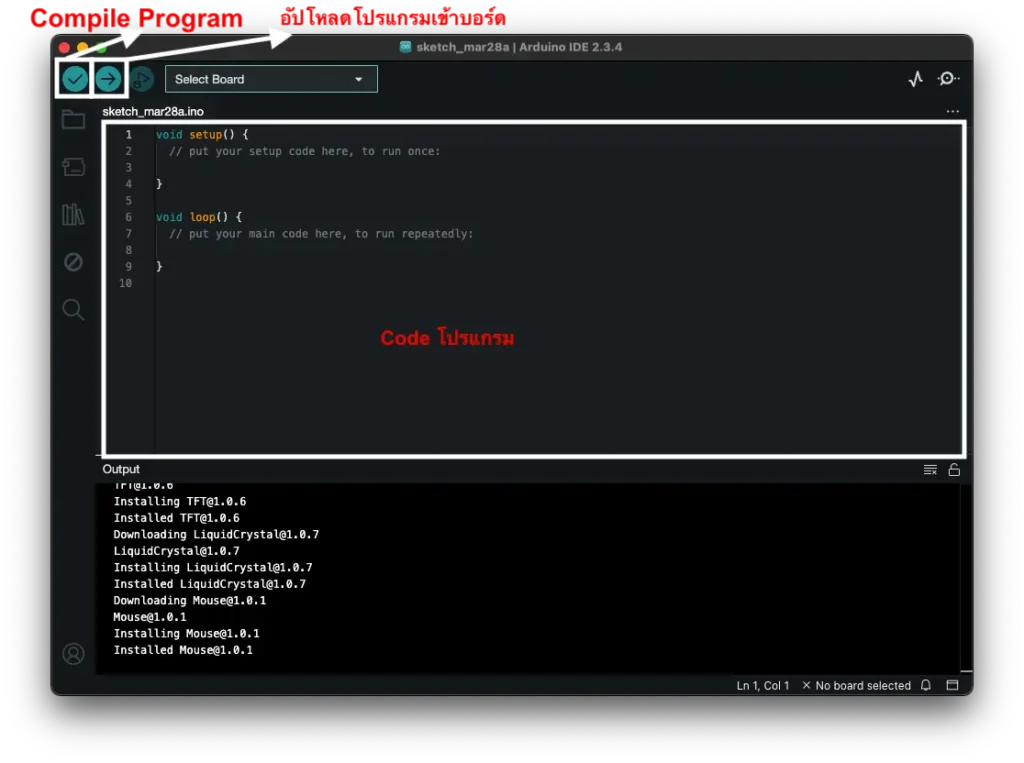This screenshot has height=763, width=1024.
Task: Start debugging with the Debug toolbar icon
Action: (141, 79)
